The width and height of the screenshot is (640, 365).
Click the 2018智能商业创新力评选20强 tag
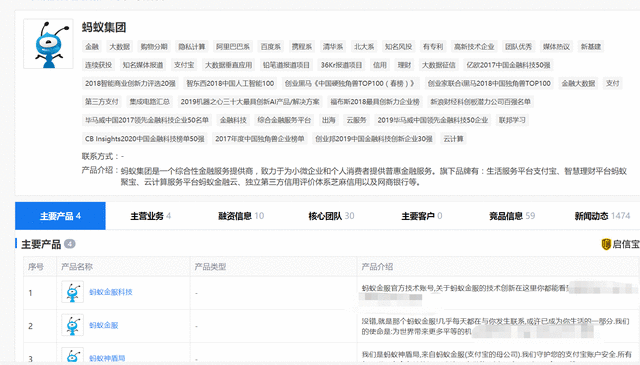[x=130, y=83]
